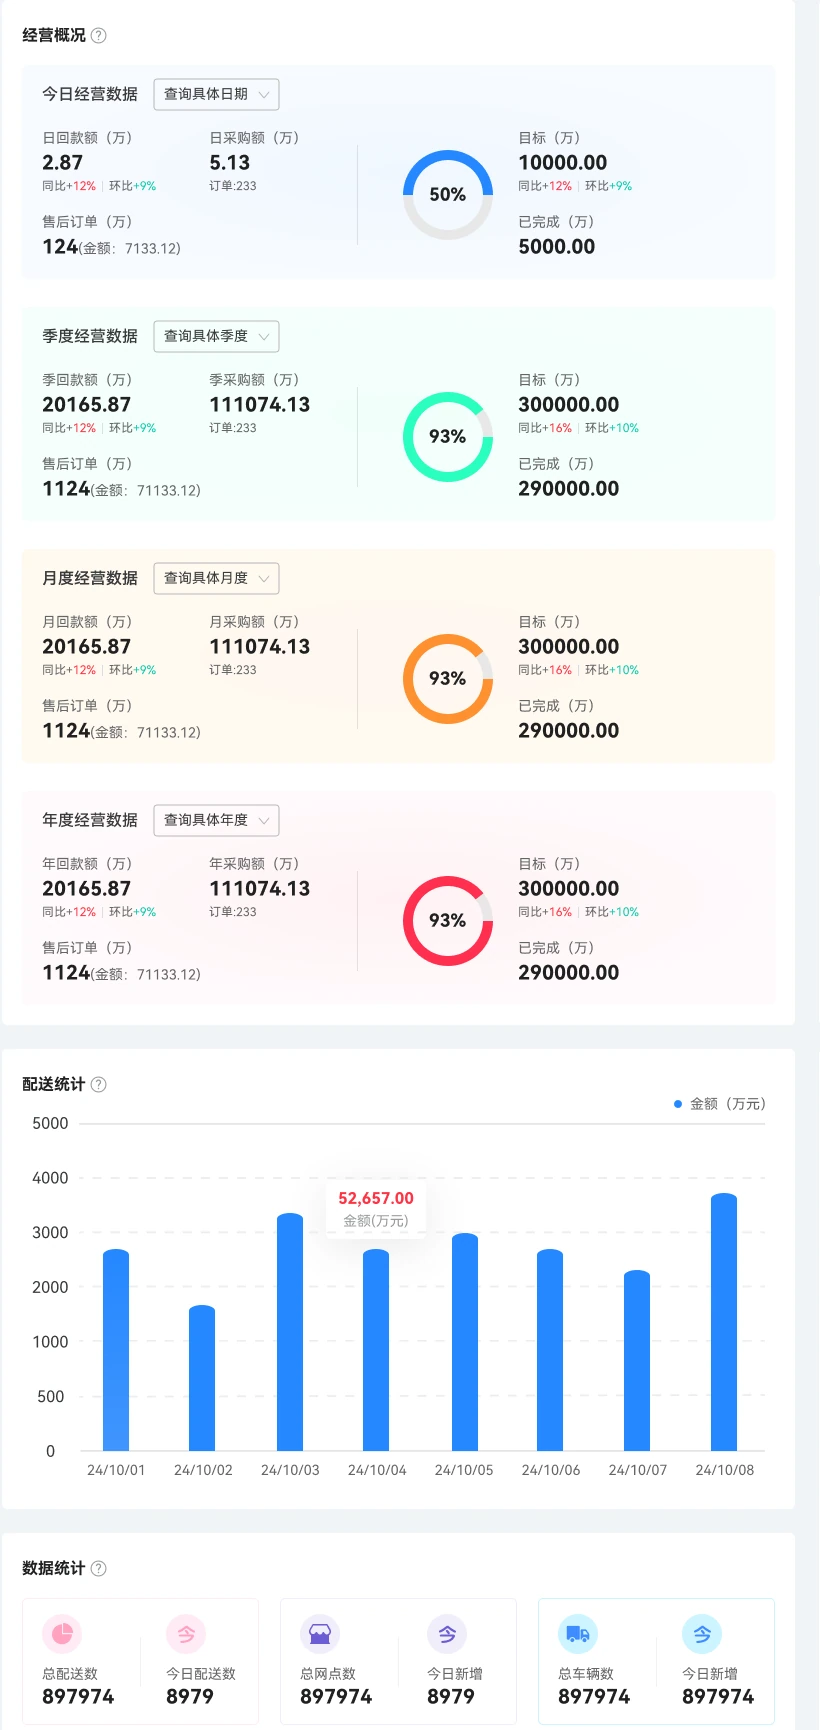820x1730 pixels.
Task: Click 总配送数 value 897974
Action: pos(78,1697)
